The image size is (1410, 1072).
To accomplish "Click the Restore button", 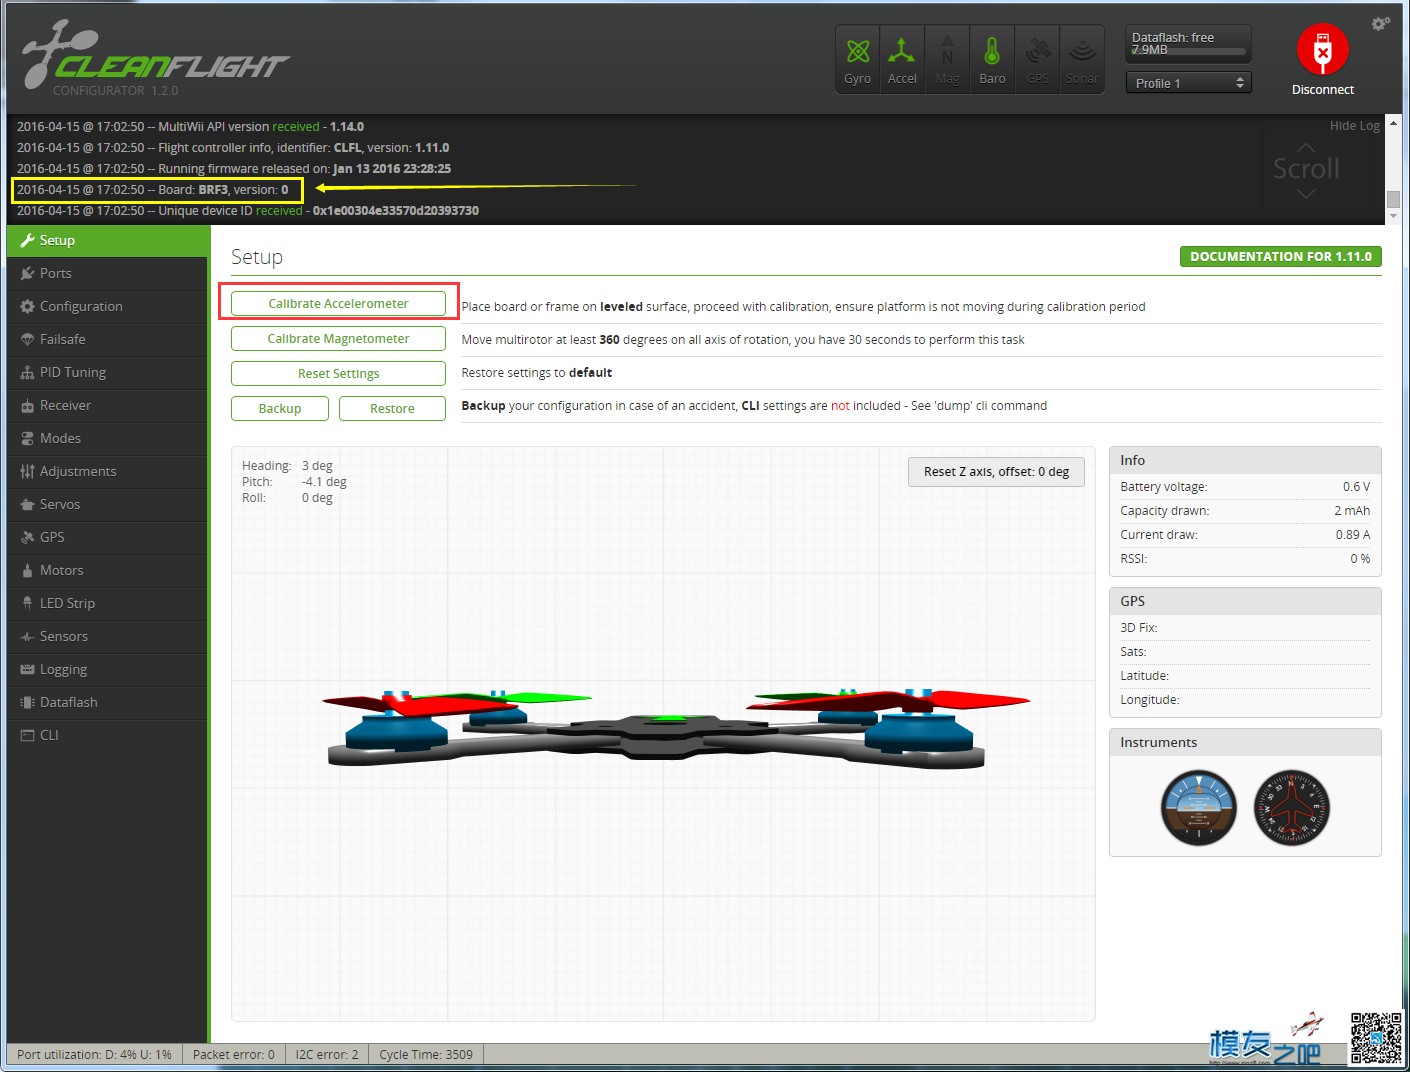I will pos(392,408).
